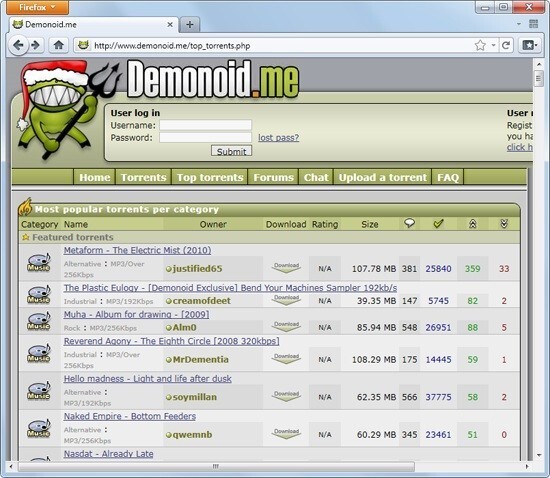Click the comments bubble column header
The height and width of the screenshot is (478, 550).
(409, 223)
